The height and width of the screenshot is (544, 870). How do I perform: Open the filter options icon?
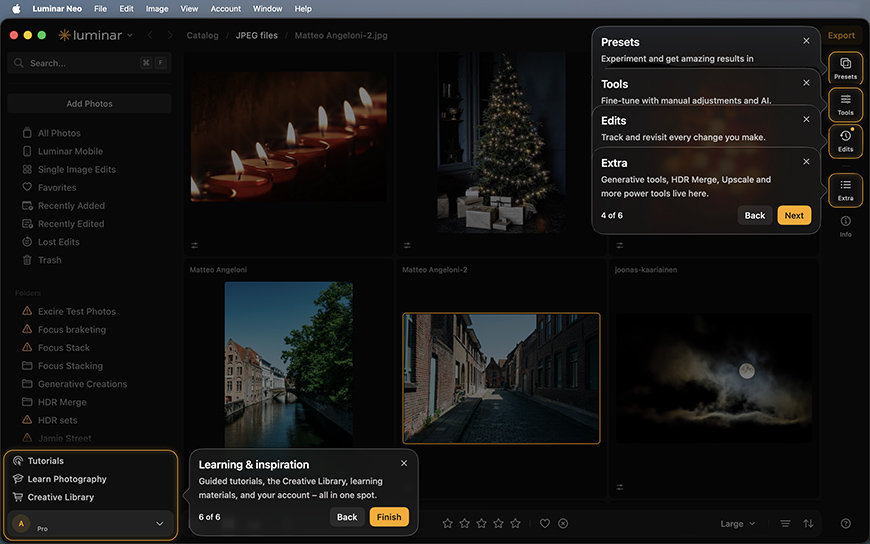[x=785, y=523]
